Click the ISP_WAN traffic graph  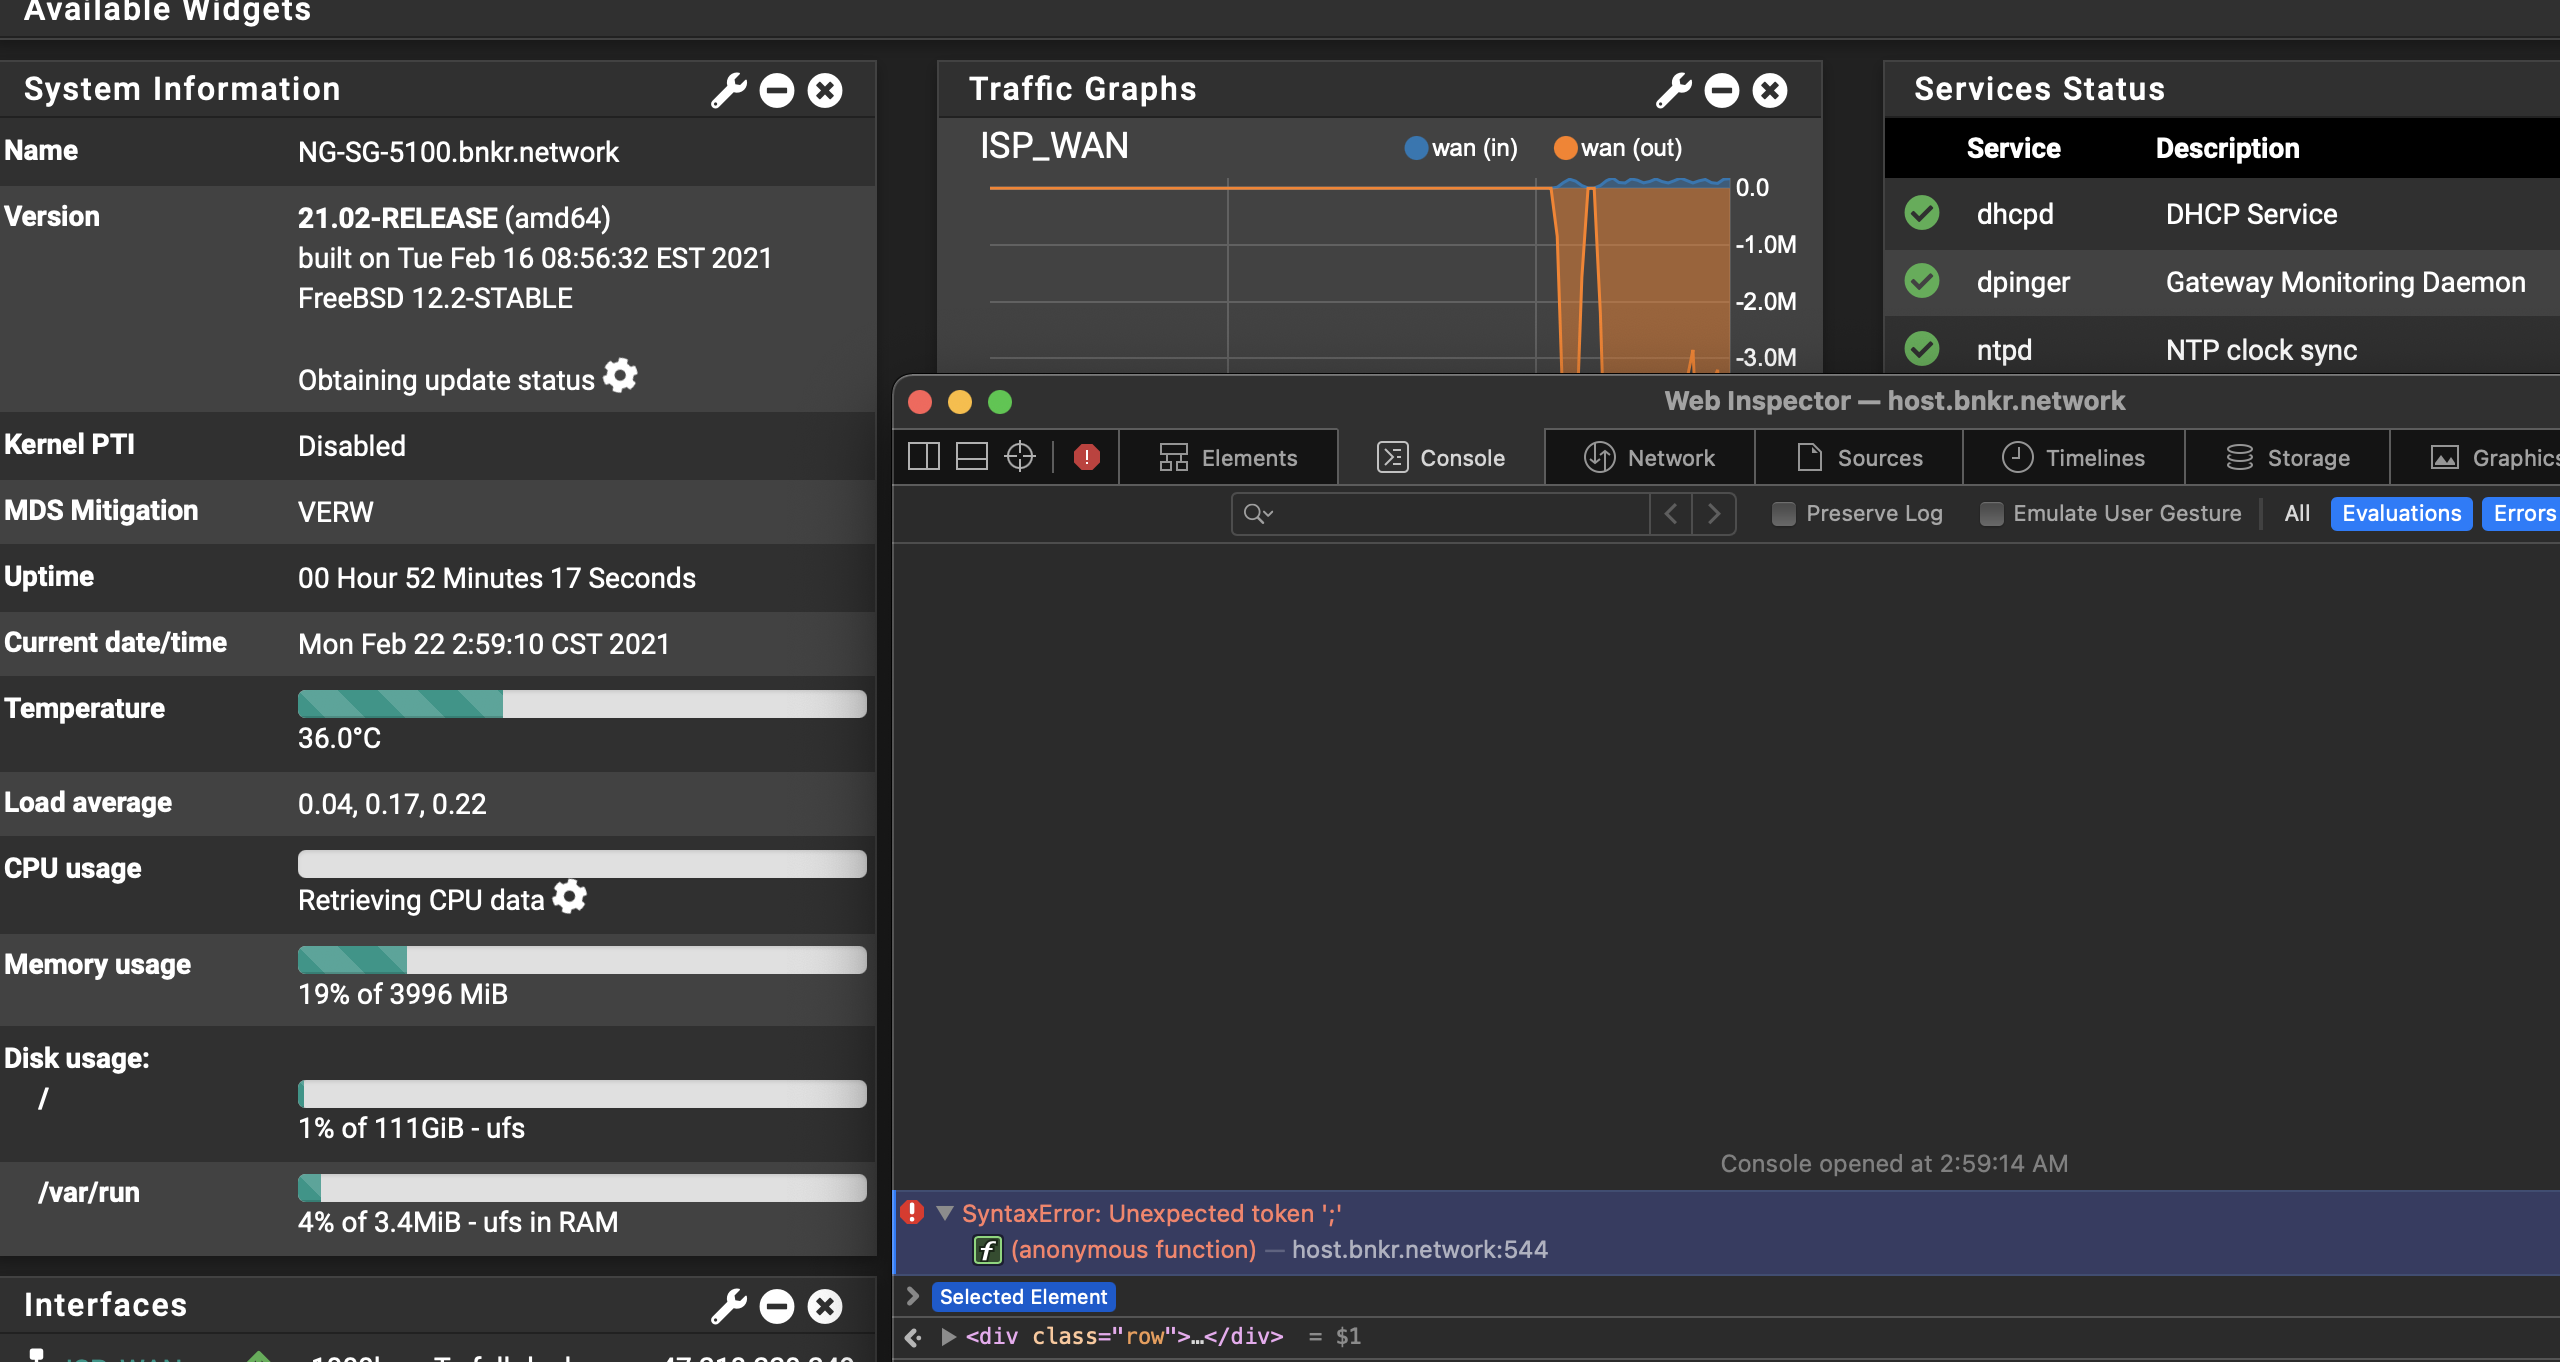point(1360,275)
